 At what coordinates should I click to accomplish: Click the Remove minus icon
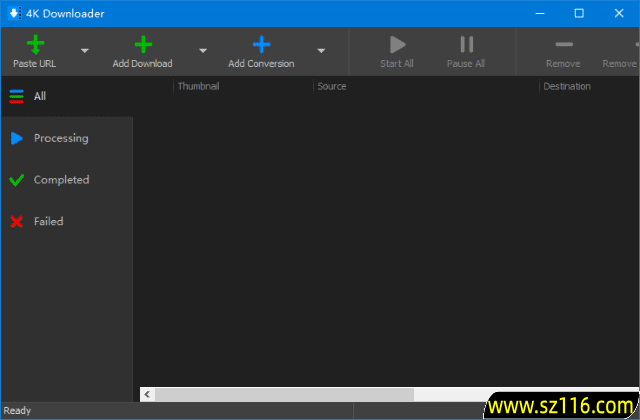pos(563,44)
